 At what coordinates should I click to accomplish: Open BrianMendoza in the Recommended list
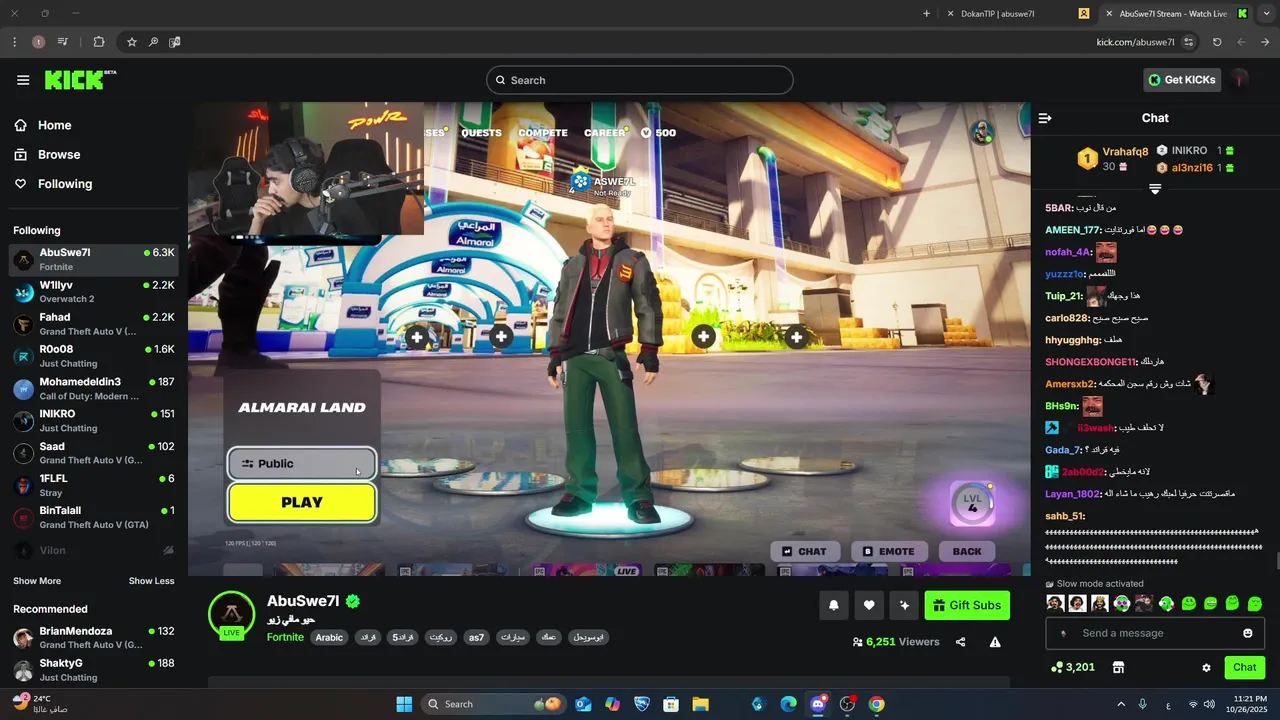click(94, 638)
